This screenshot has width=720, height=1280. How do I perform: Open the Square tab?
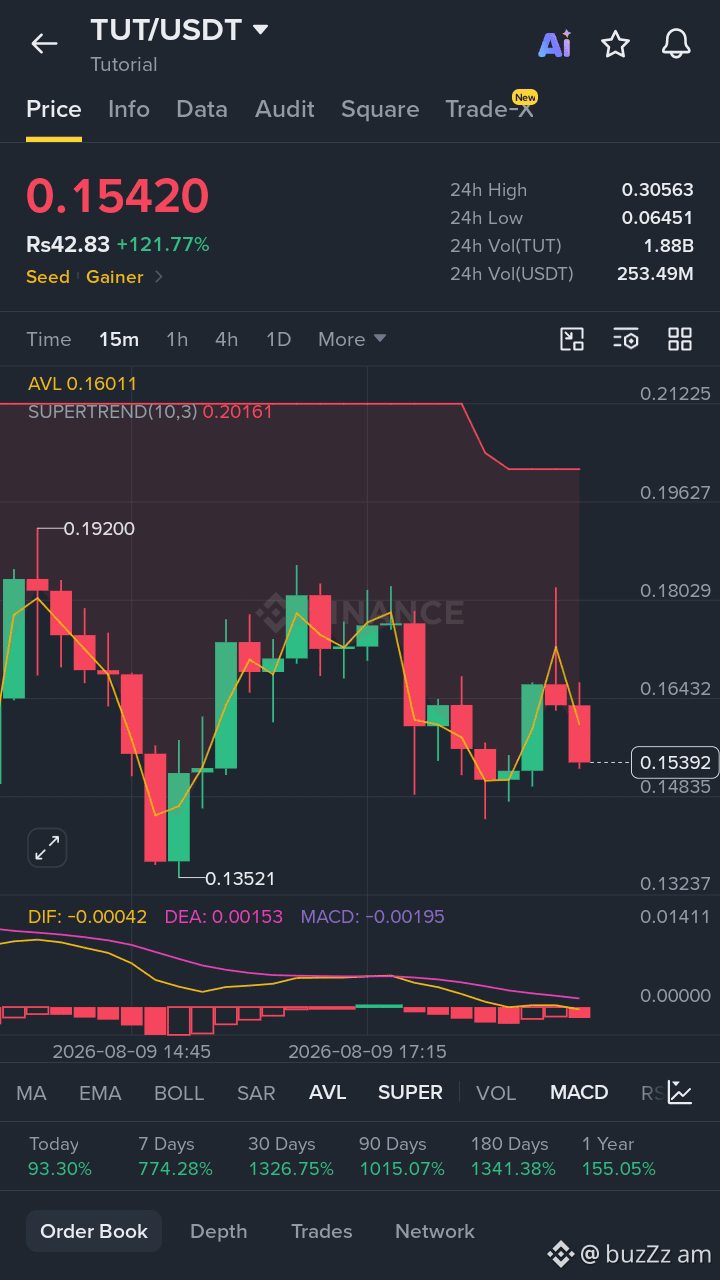click(380, 109)
